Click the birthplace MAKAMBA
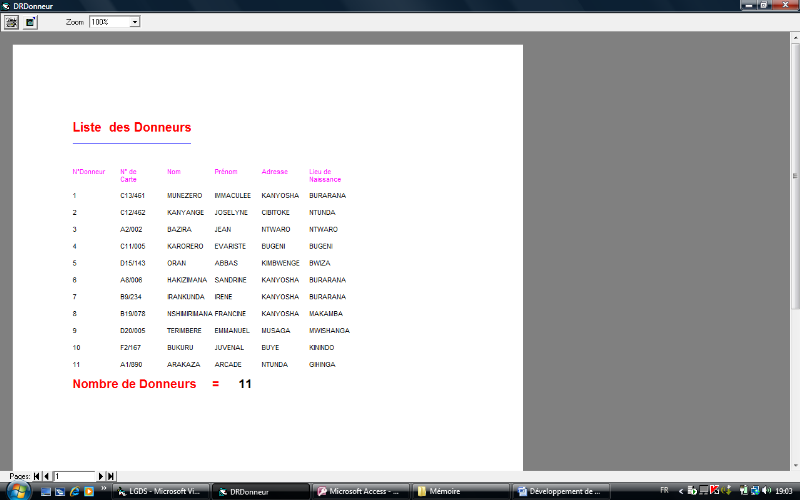The width and height of the screenshot is (800, 500). 326,314
